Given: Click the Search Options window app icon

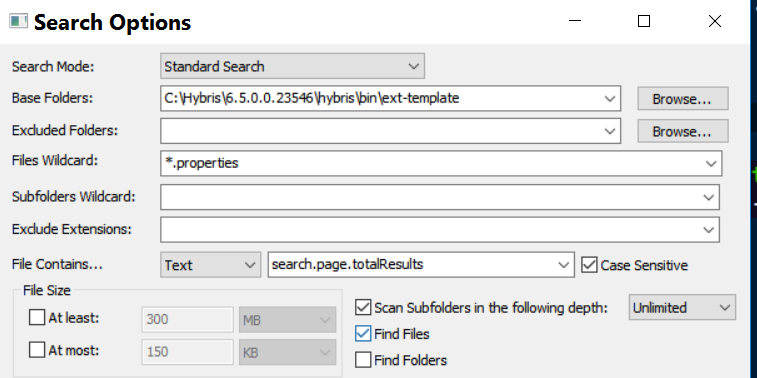Looking at the screenshot, I should pyautogui.click(x=18, y=21).
